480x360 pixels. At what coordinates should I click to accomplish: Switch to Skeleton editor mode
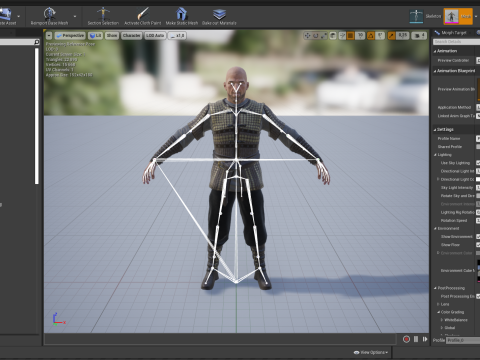(416, 16)
